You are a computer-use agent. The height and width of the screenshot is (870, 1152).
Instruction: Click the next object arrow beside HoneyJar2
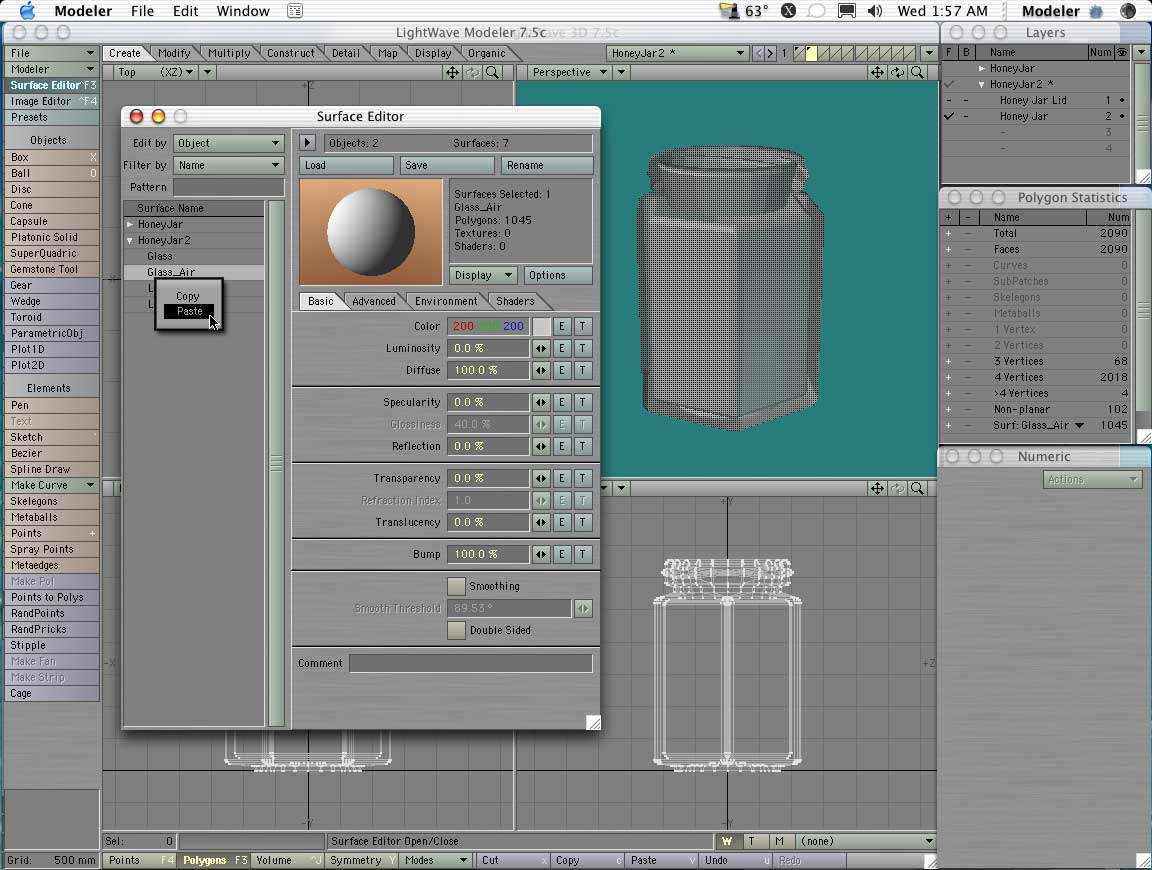click(x=770, y=53)
